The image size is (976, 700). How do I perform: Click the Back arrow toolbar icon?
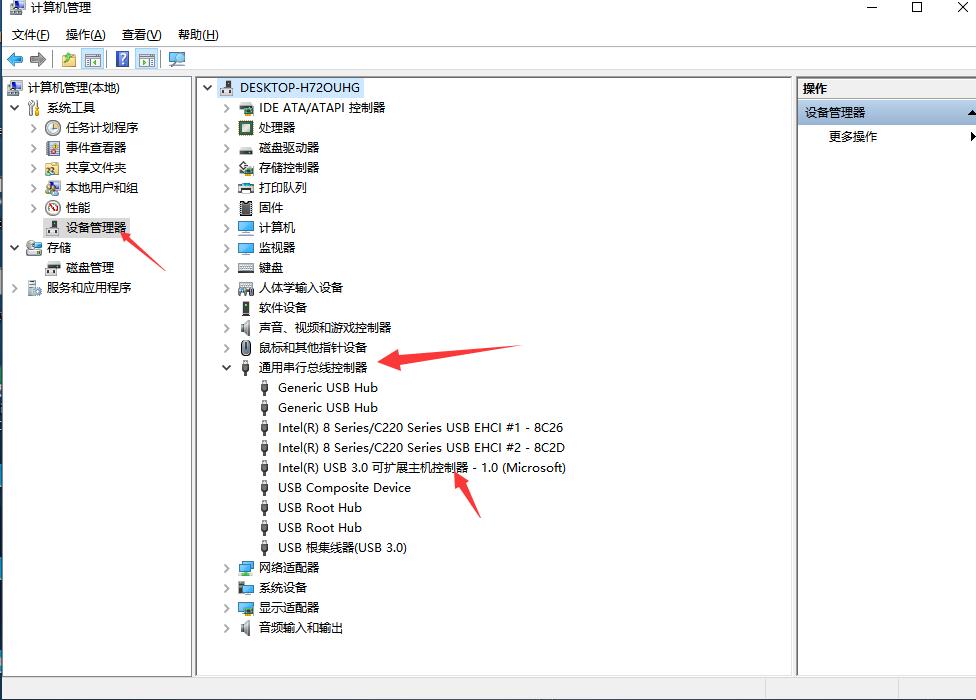point(15,60)
